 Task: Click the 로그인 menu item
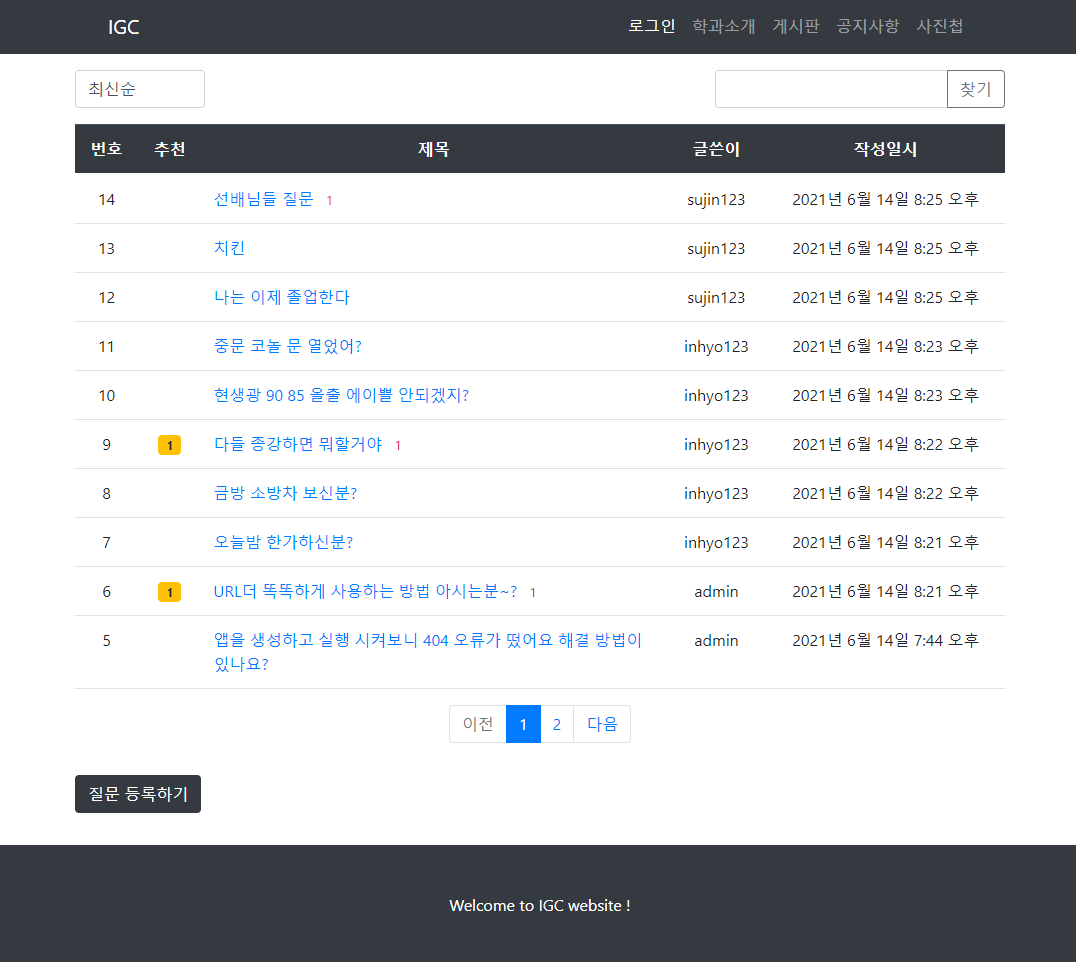[652, 26]
